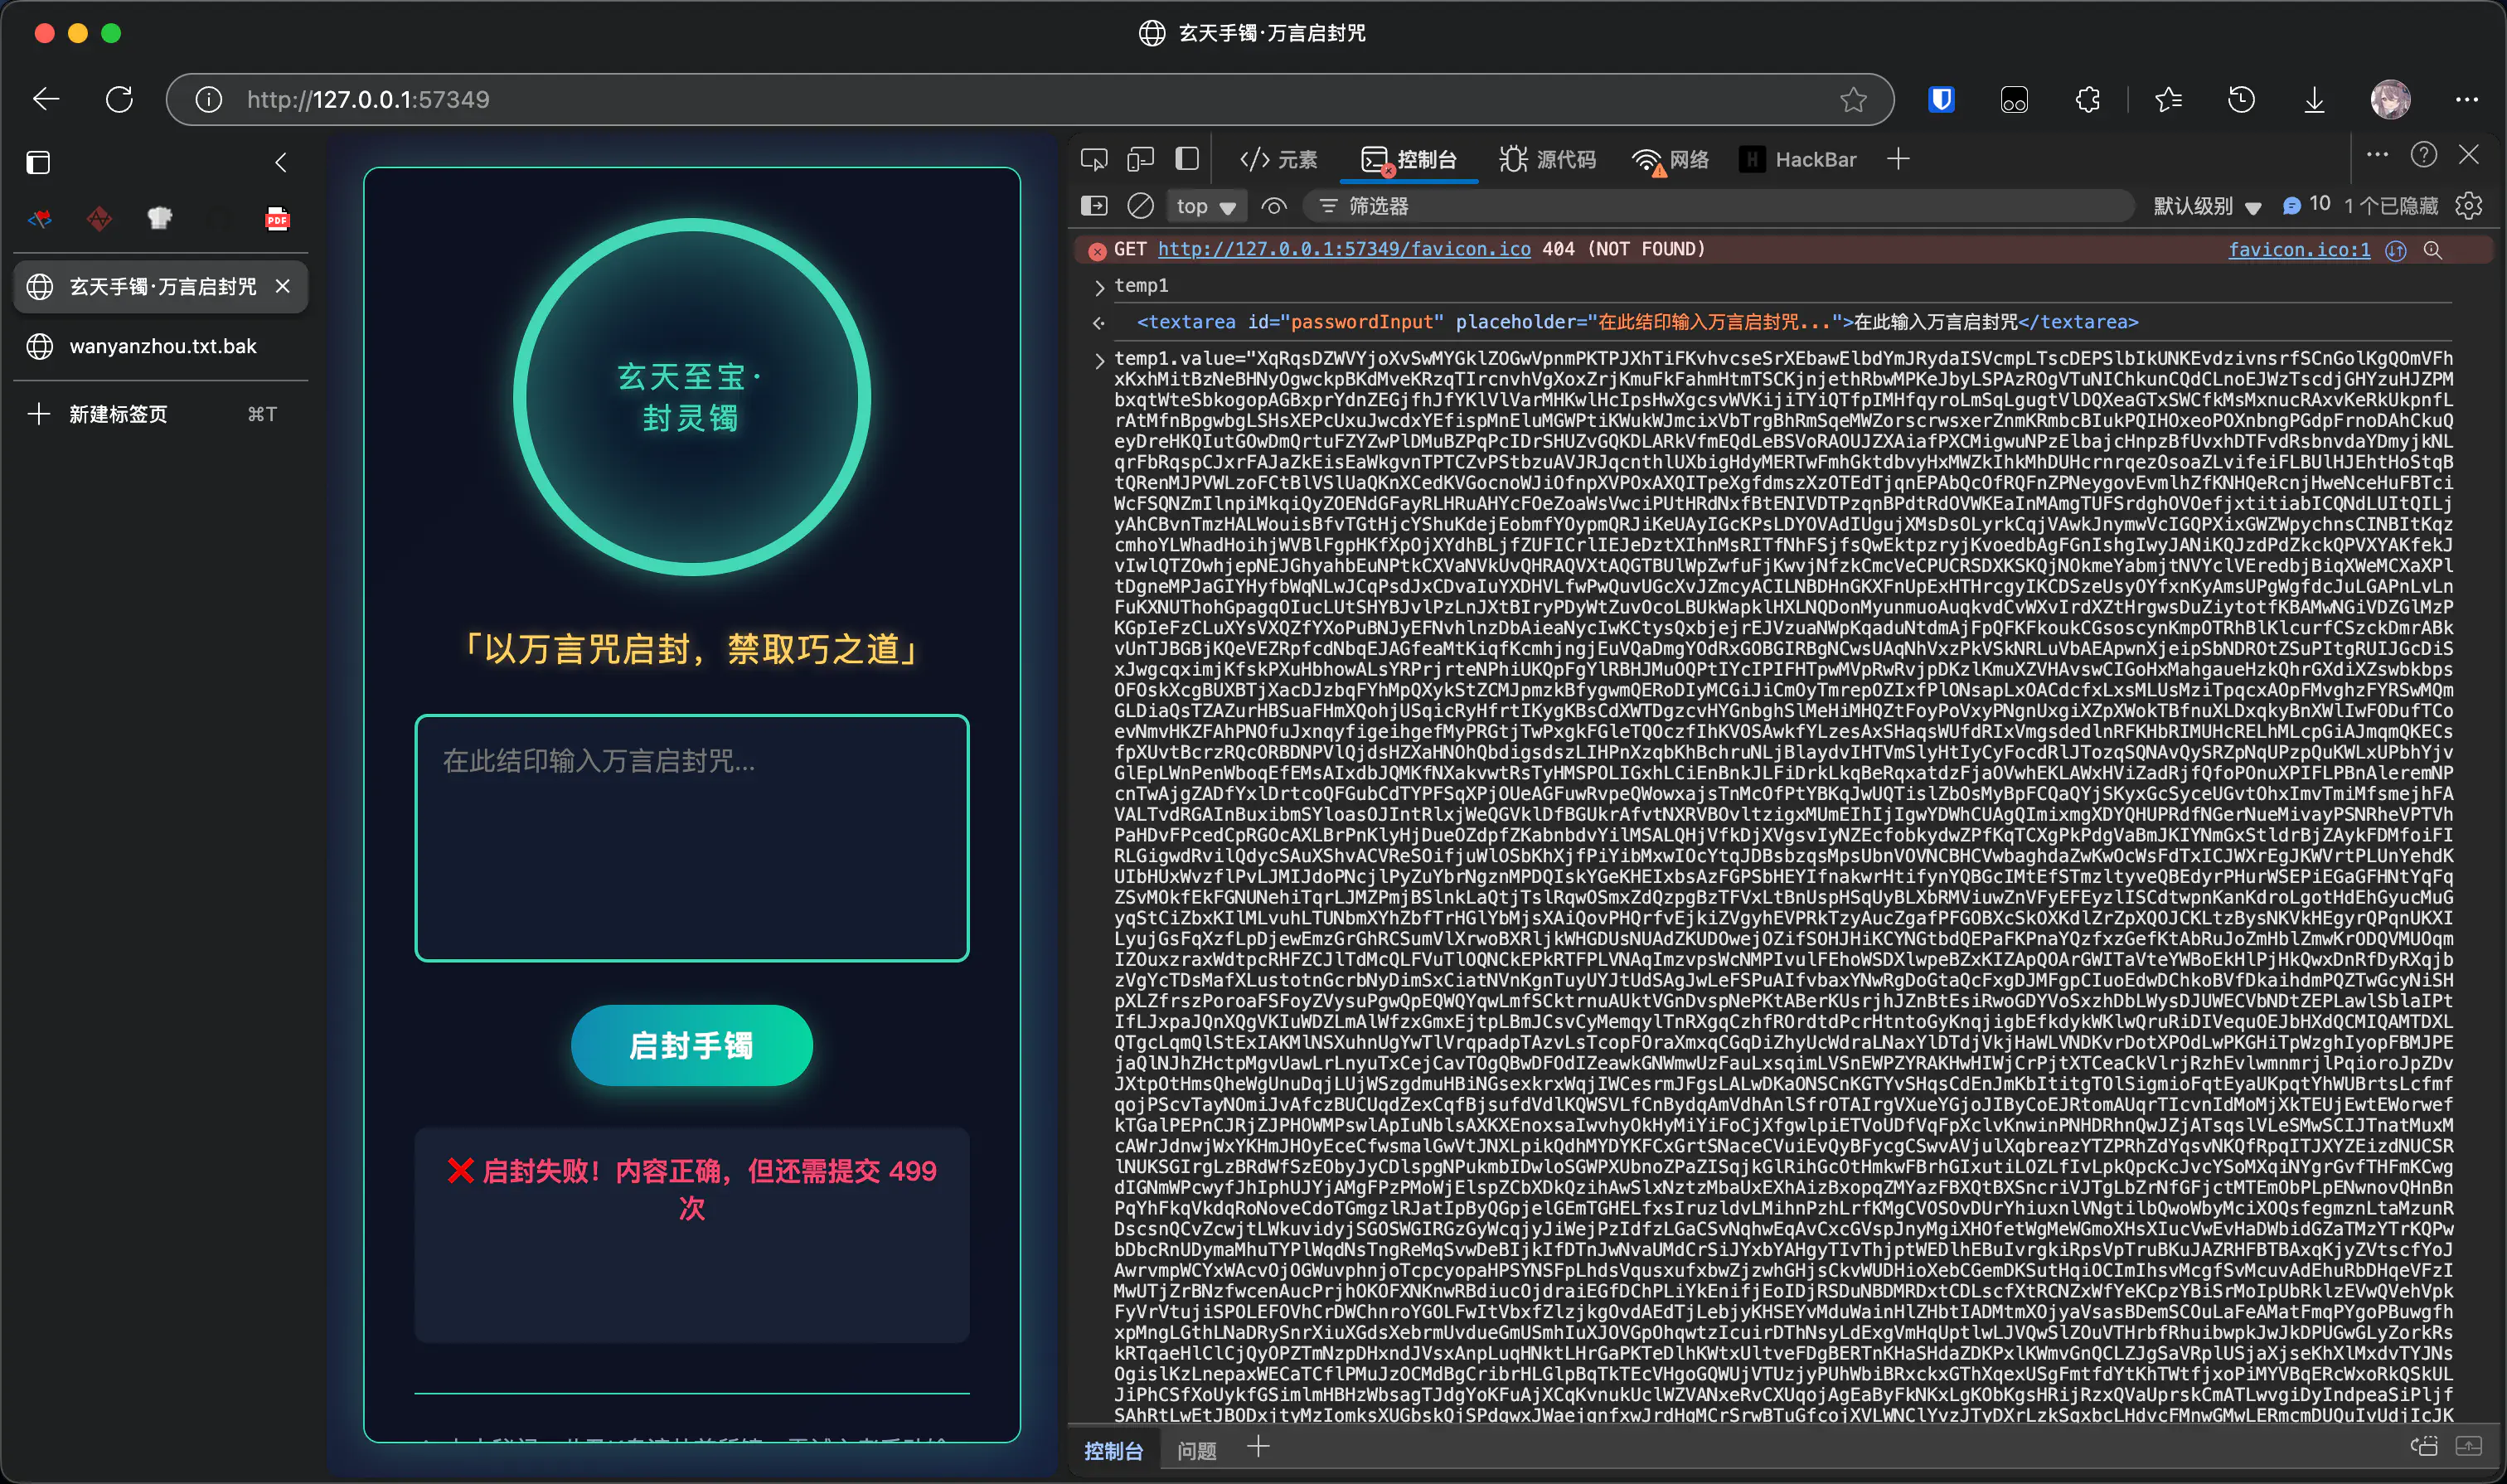Image resolution: width=2507 pixels, height=1484 pixels.
Task: Open the top context dropdown
Action: 1206,206
